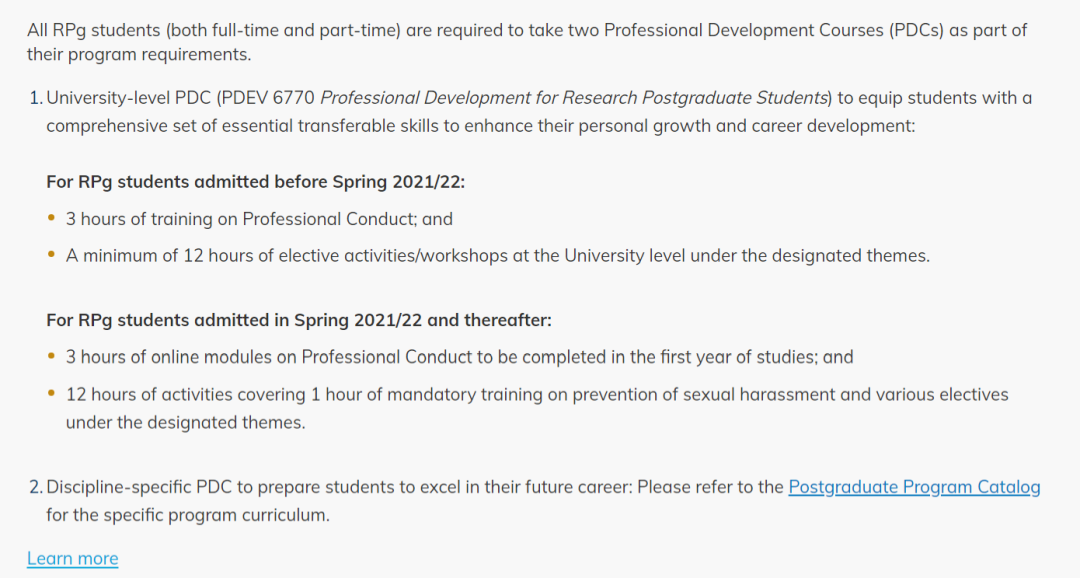Click bullet dot before "3 hours of training"
Screen dimensions: 1080x578
point(52,218)
